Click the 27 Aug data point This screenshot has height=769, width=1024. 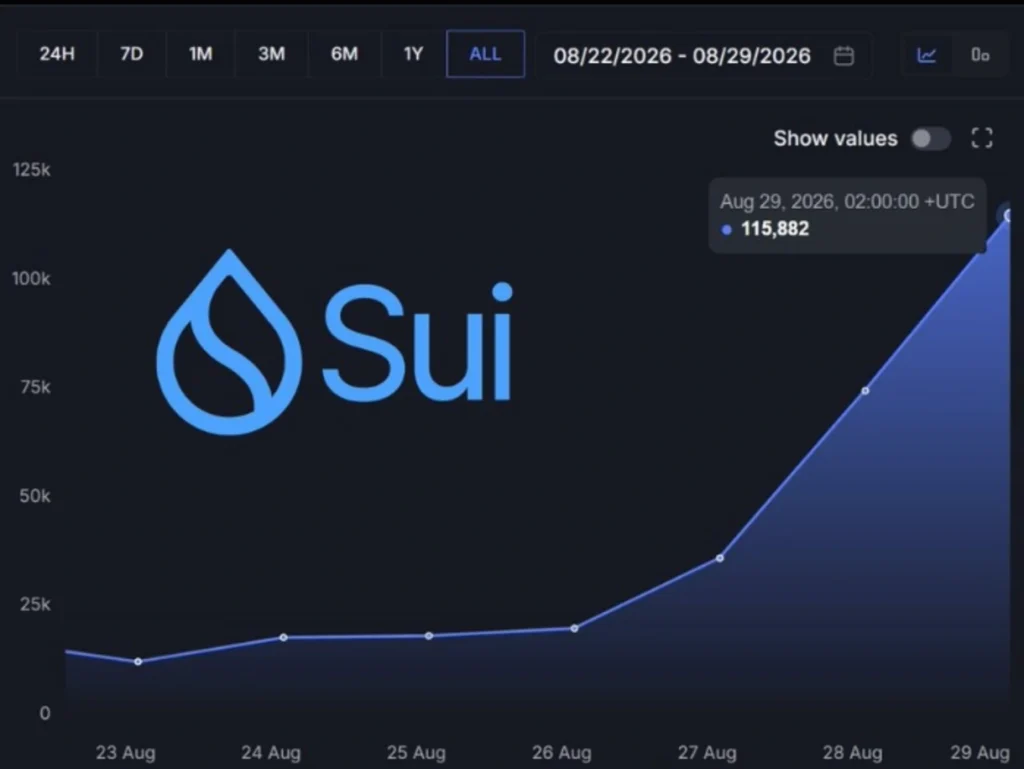(720, 558)
